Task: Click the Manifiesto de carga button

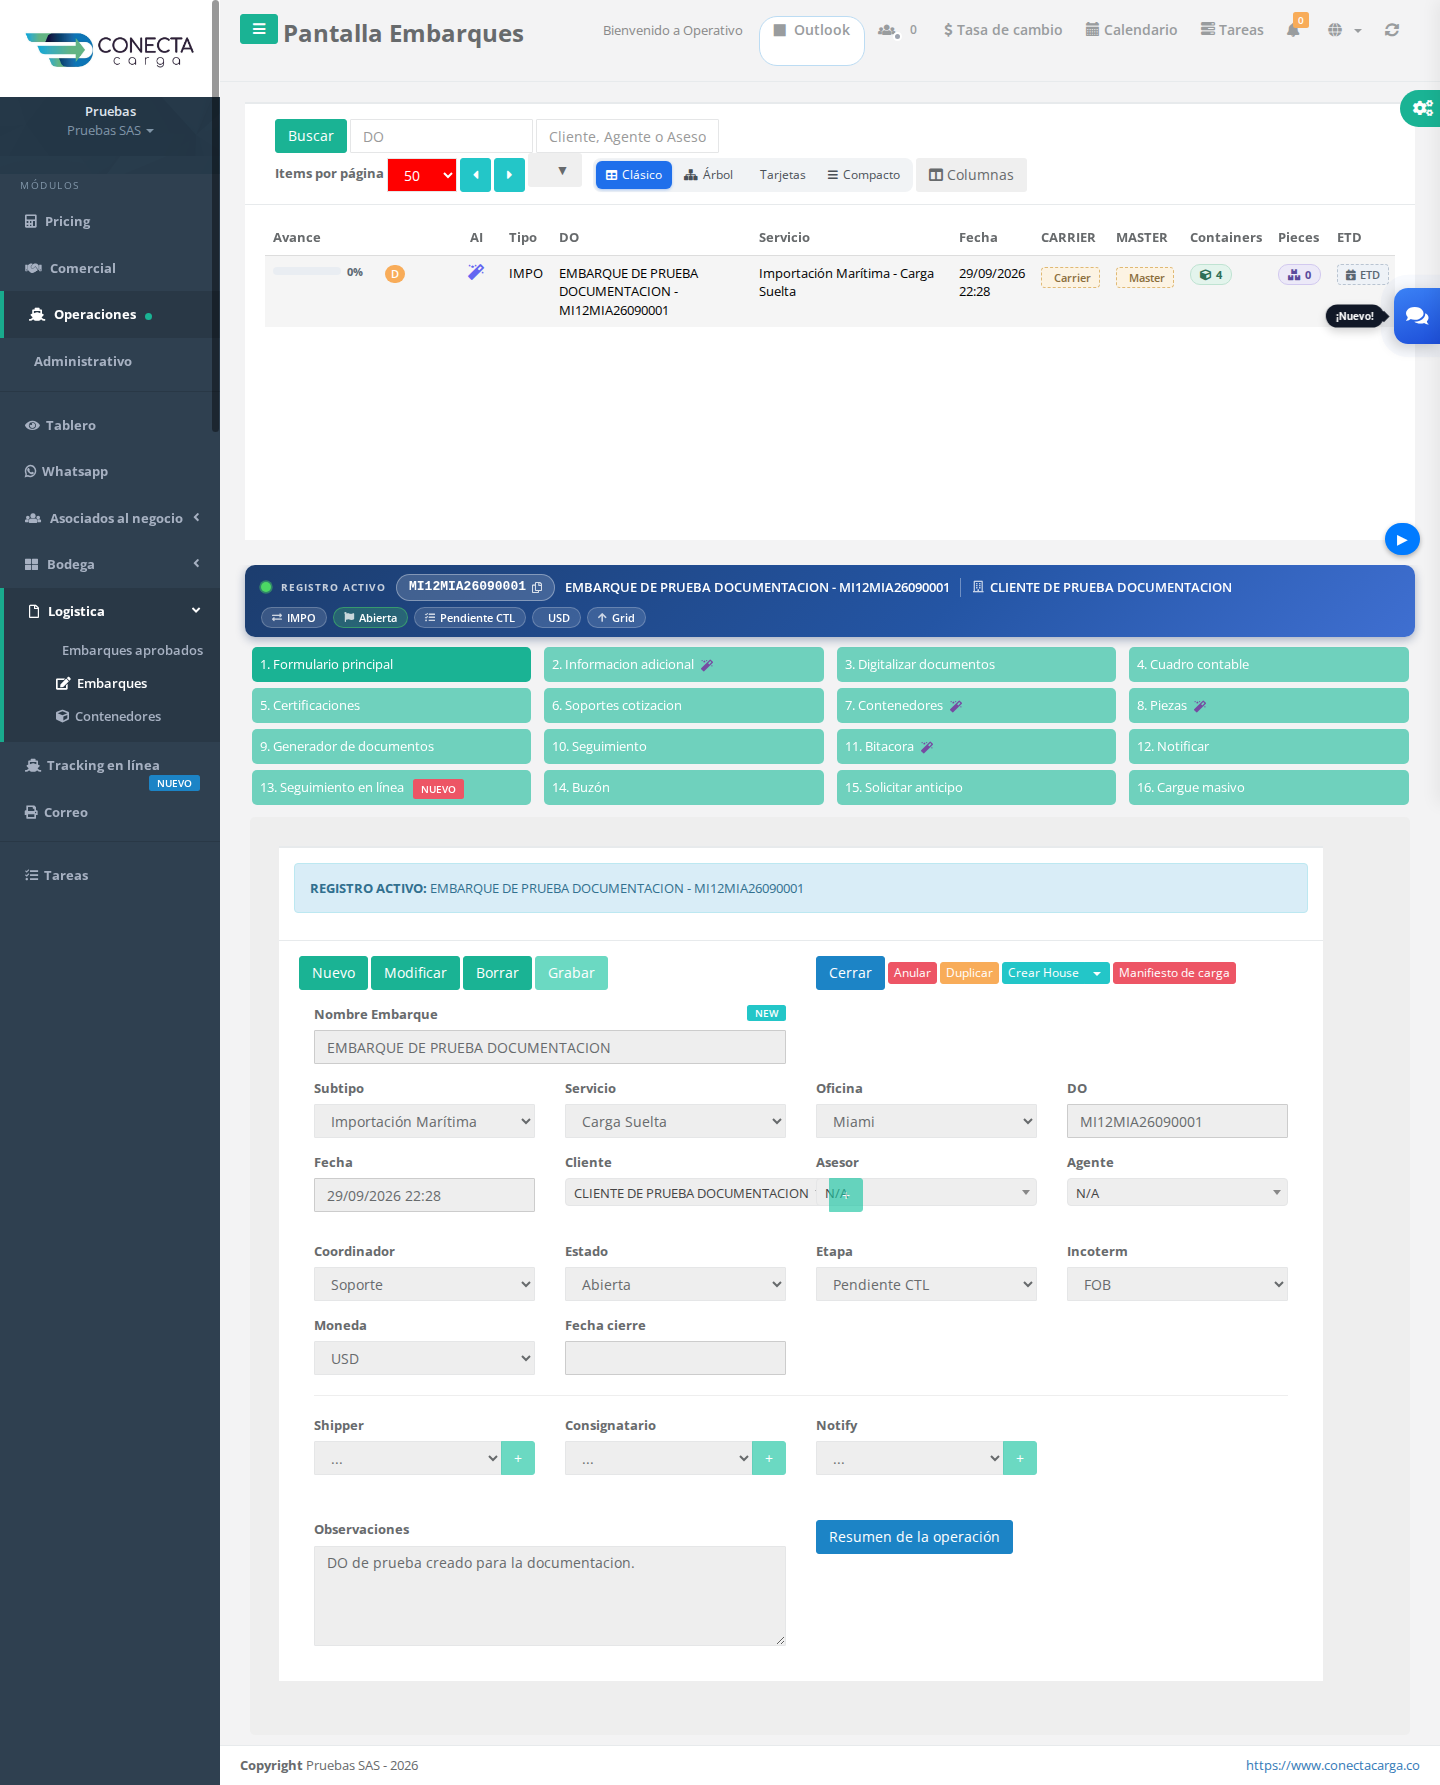Action: point(1174,973)
